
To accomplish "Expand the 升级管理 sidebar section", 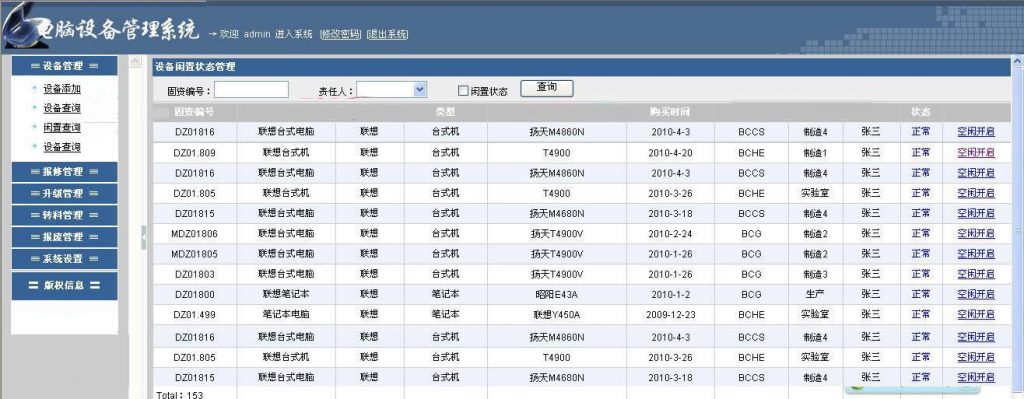I will 64,193.
